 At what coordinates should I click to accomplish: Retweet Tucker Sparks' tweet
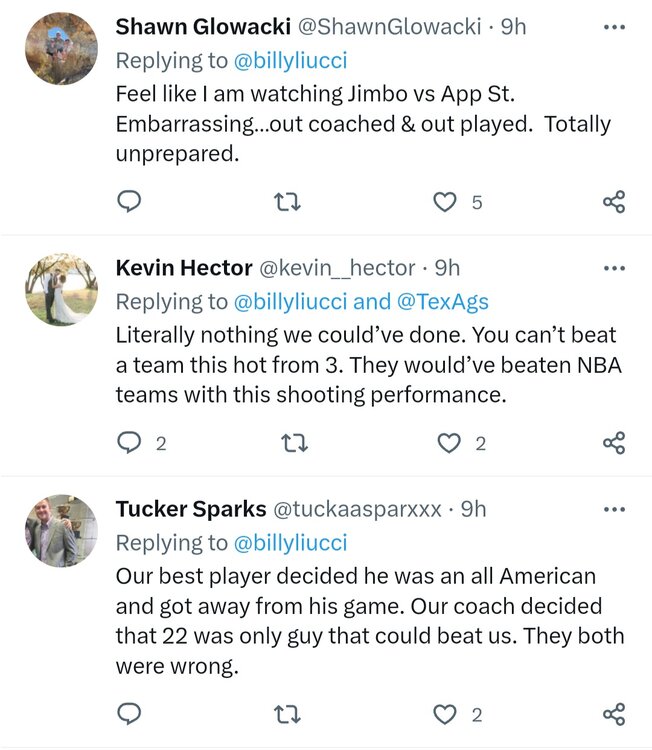point(286,714)
